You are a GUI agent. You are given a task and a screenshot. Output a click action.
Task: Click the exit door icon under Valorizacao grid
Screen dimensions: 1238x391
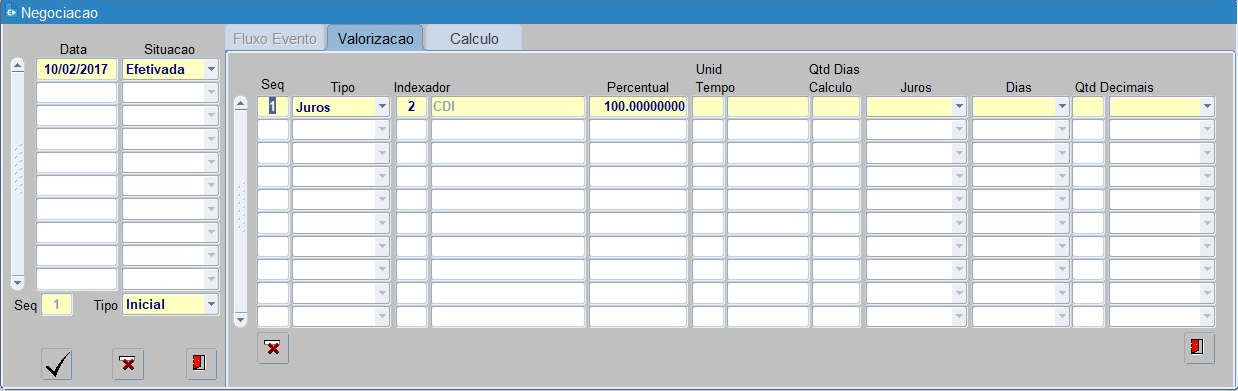(x=1199, y=349)
